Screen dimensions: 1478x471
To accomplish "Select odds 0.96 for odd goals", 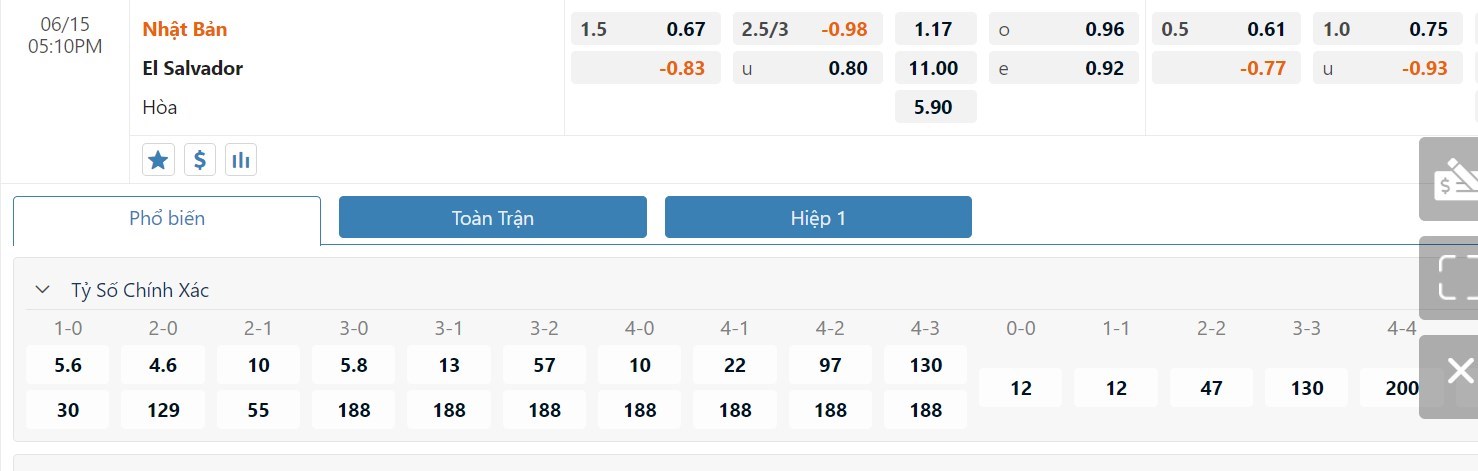I will coord(1063,29).
